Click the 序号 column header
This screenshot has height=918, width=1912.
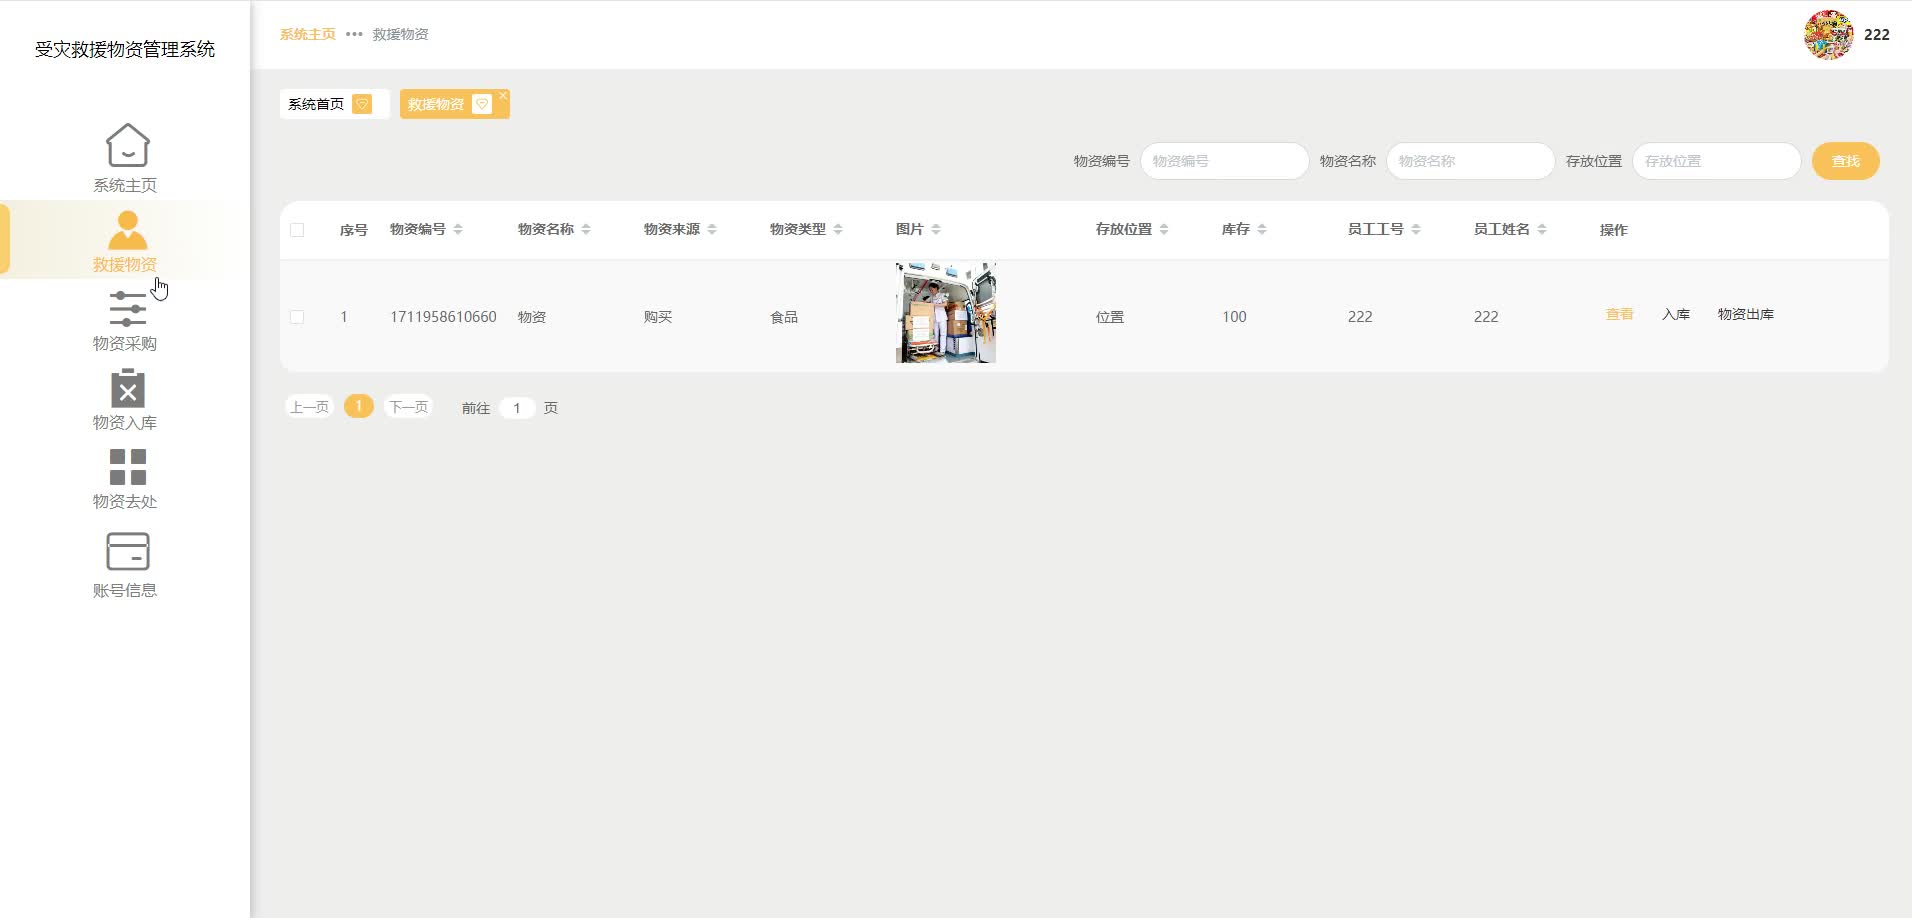pyautogui.click(x=354, y=230)
